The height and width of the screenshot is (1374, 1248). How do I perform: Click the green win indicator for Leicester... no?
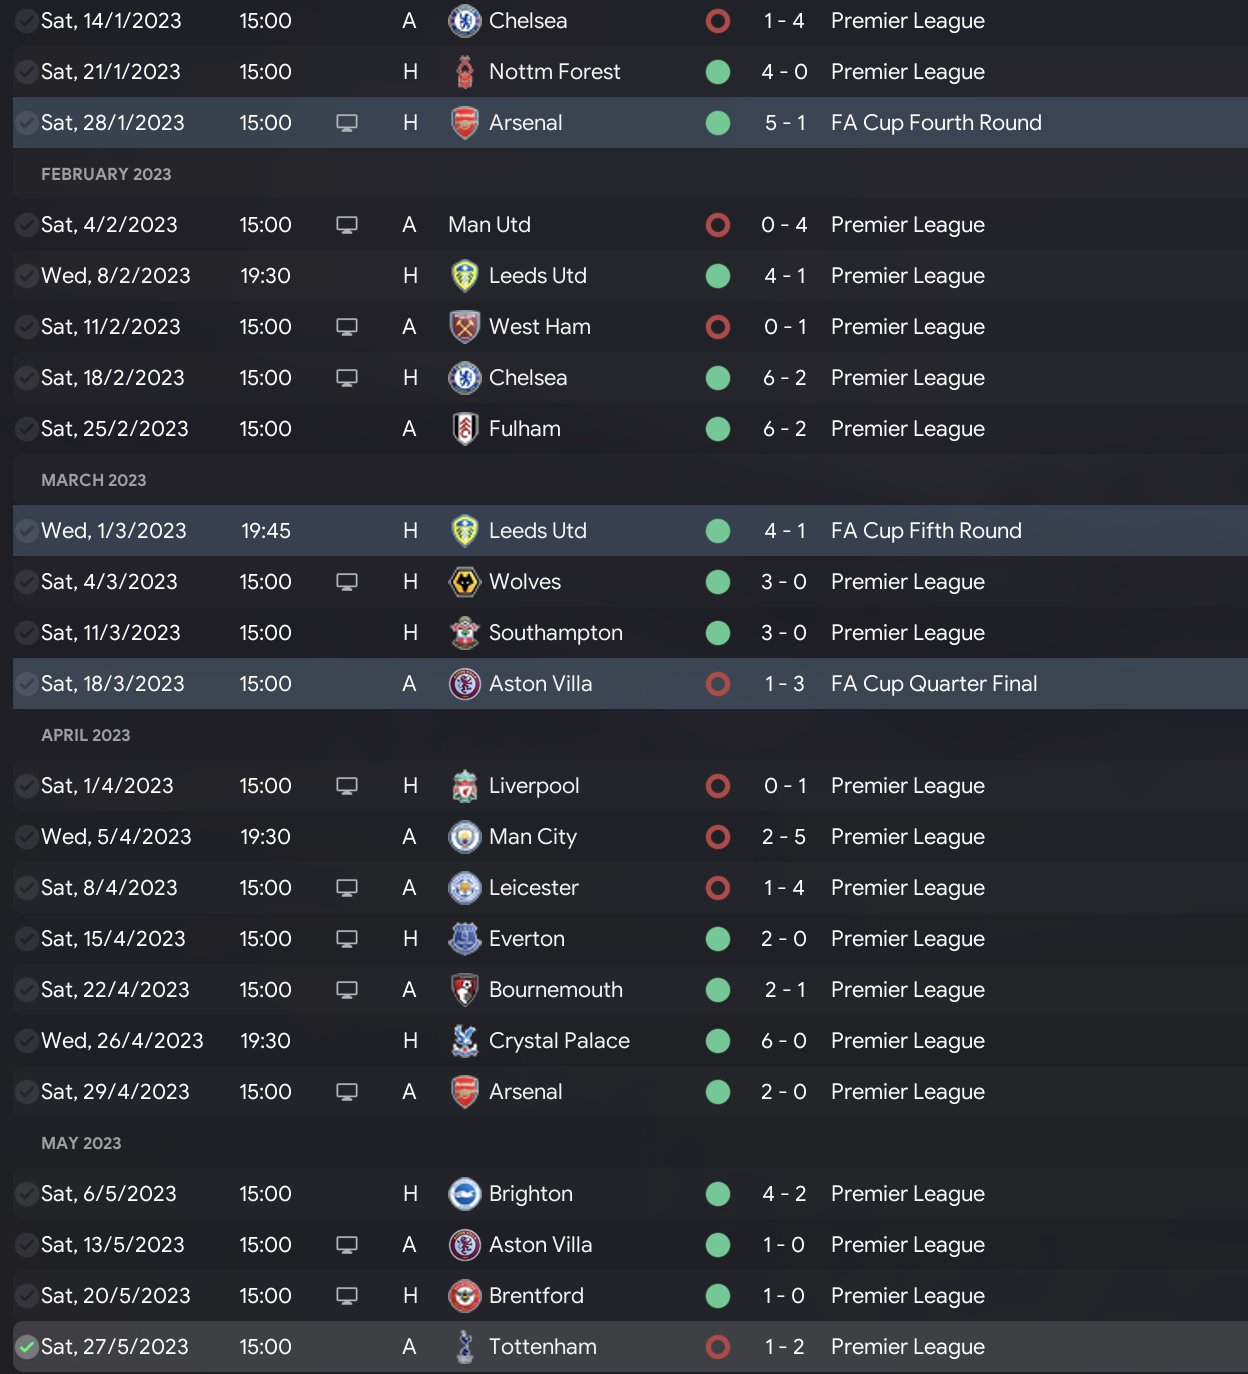tap(718, 888)
